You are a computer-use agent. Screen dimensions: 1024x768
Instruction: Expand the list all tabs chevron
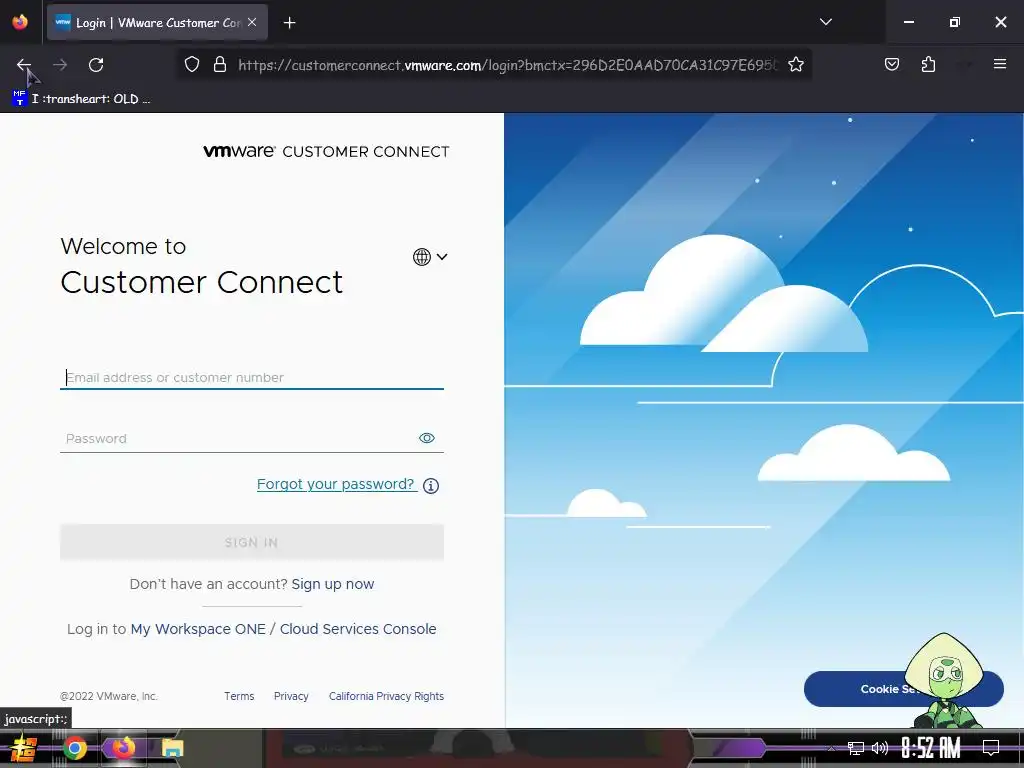[x=825, y=22]
